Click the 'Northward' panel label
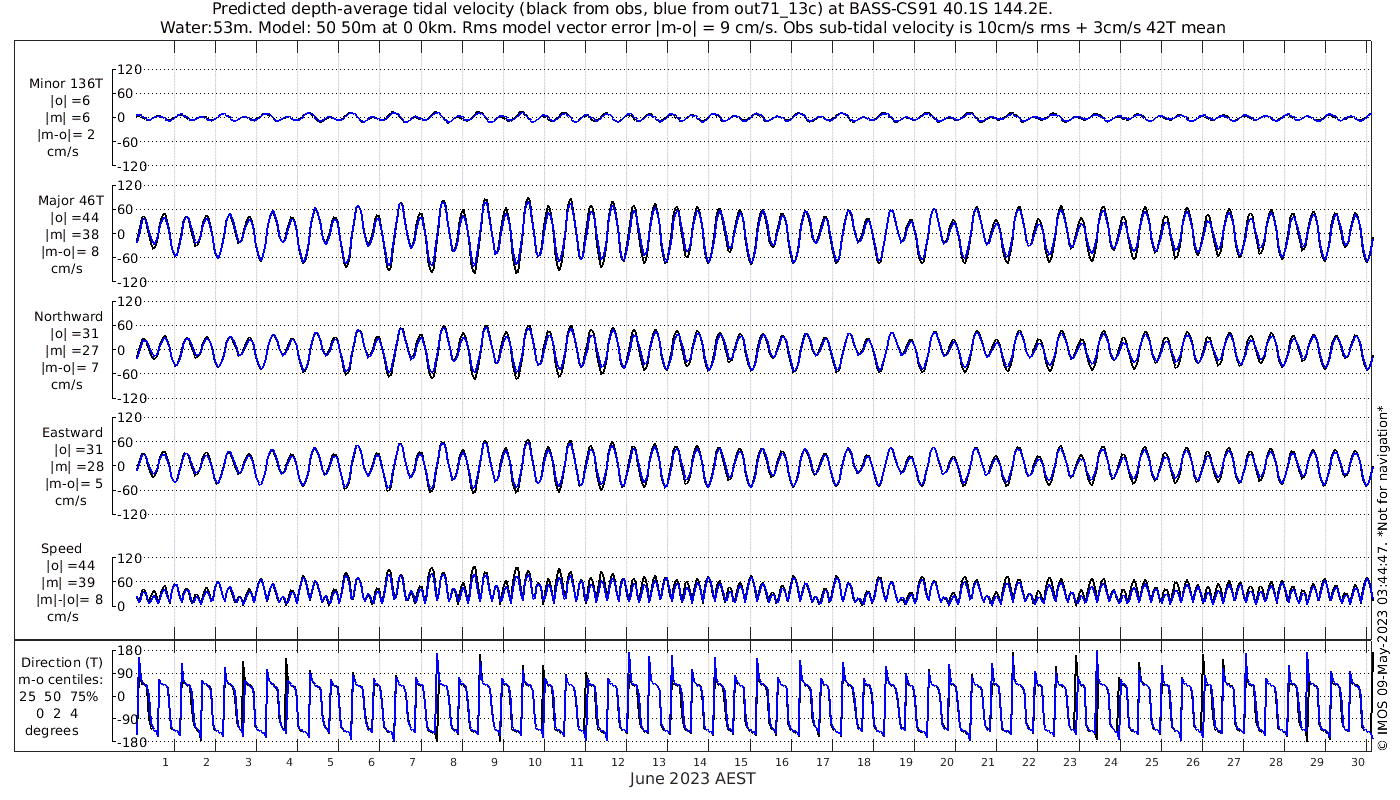Image resolution: width=1400 pixels, height=800 pixels. coord(69,317)
